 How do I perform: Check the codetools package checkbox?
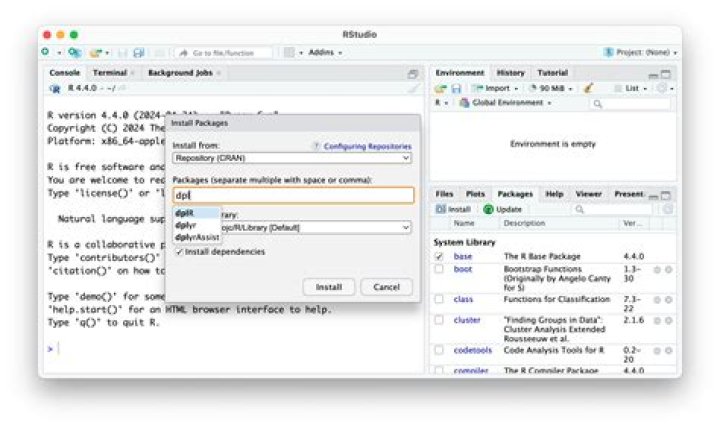pyautogui.click(x=439, y=350)
